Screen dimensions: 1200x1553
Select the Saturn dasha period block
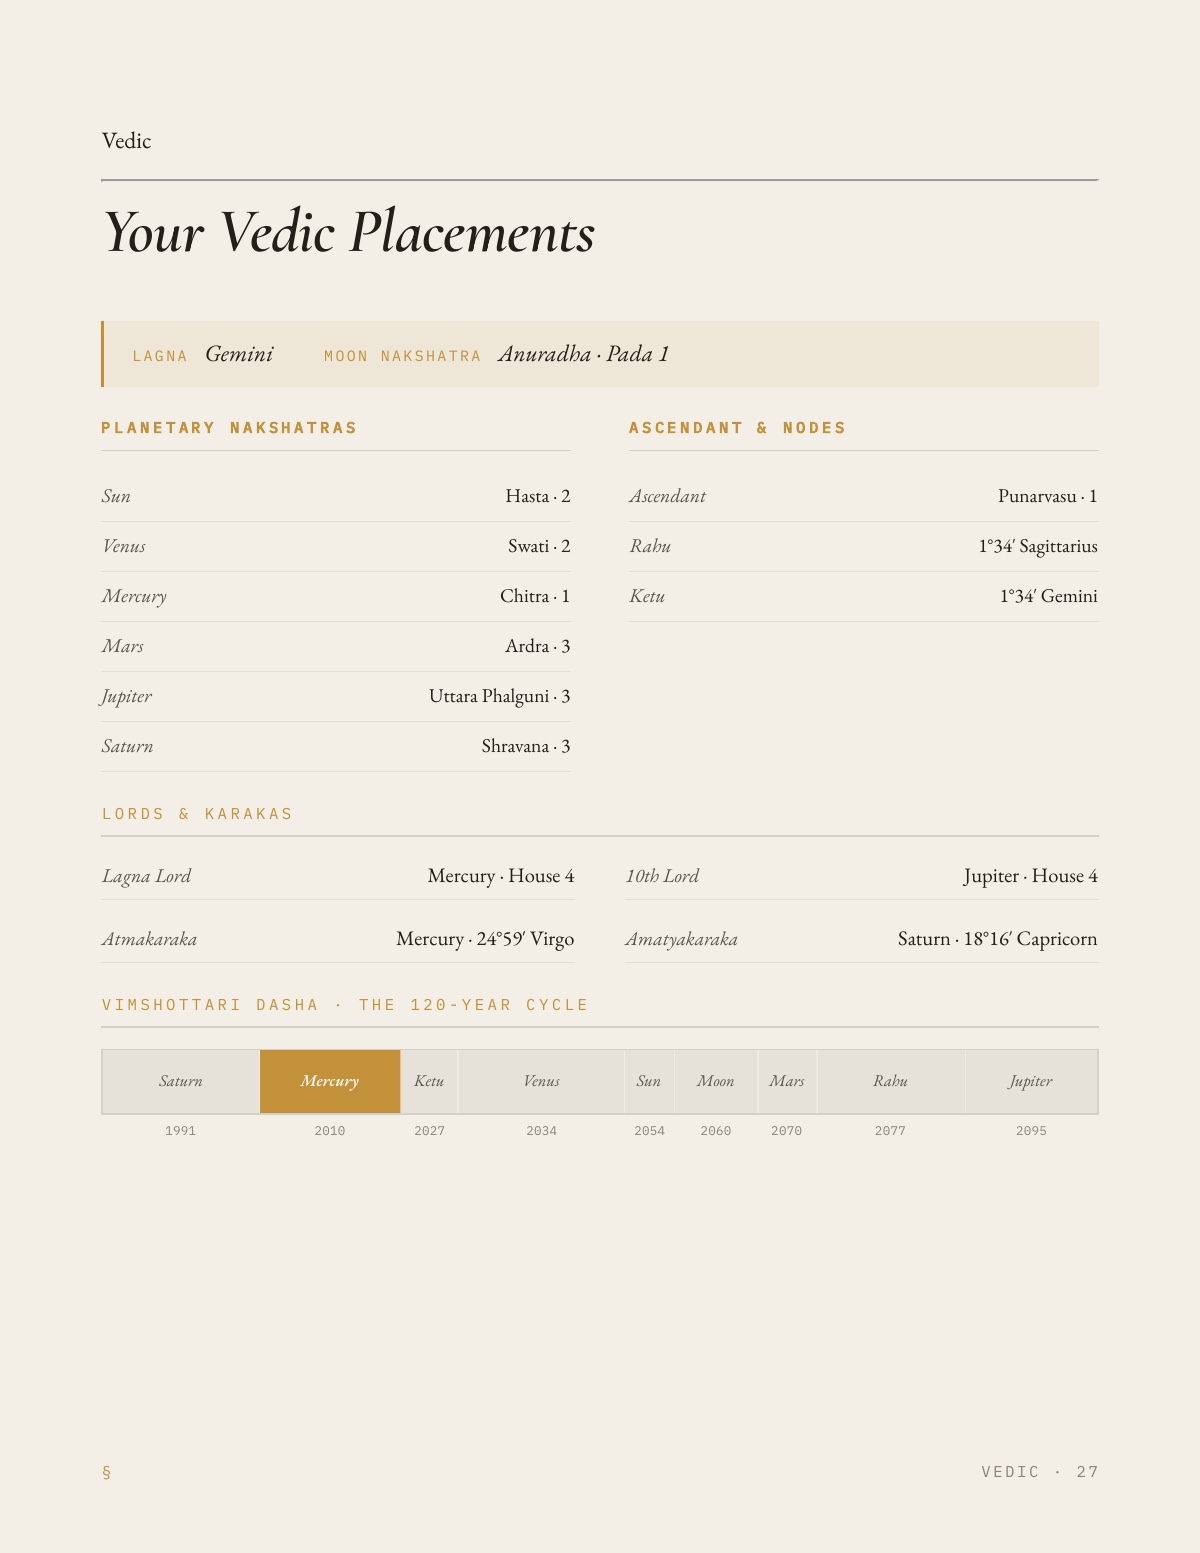[181, 1081]
